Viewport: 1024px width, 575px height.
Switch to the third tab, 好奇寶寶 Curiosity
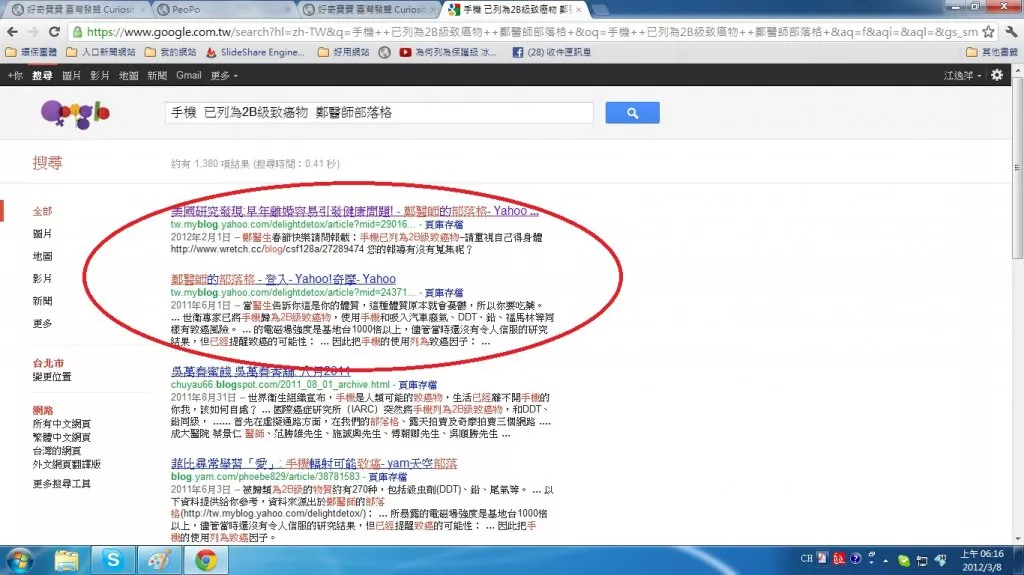pos(370,10)
